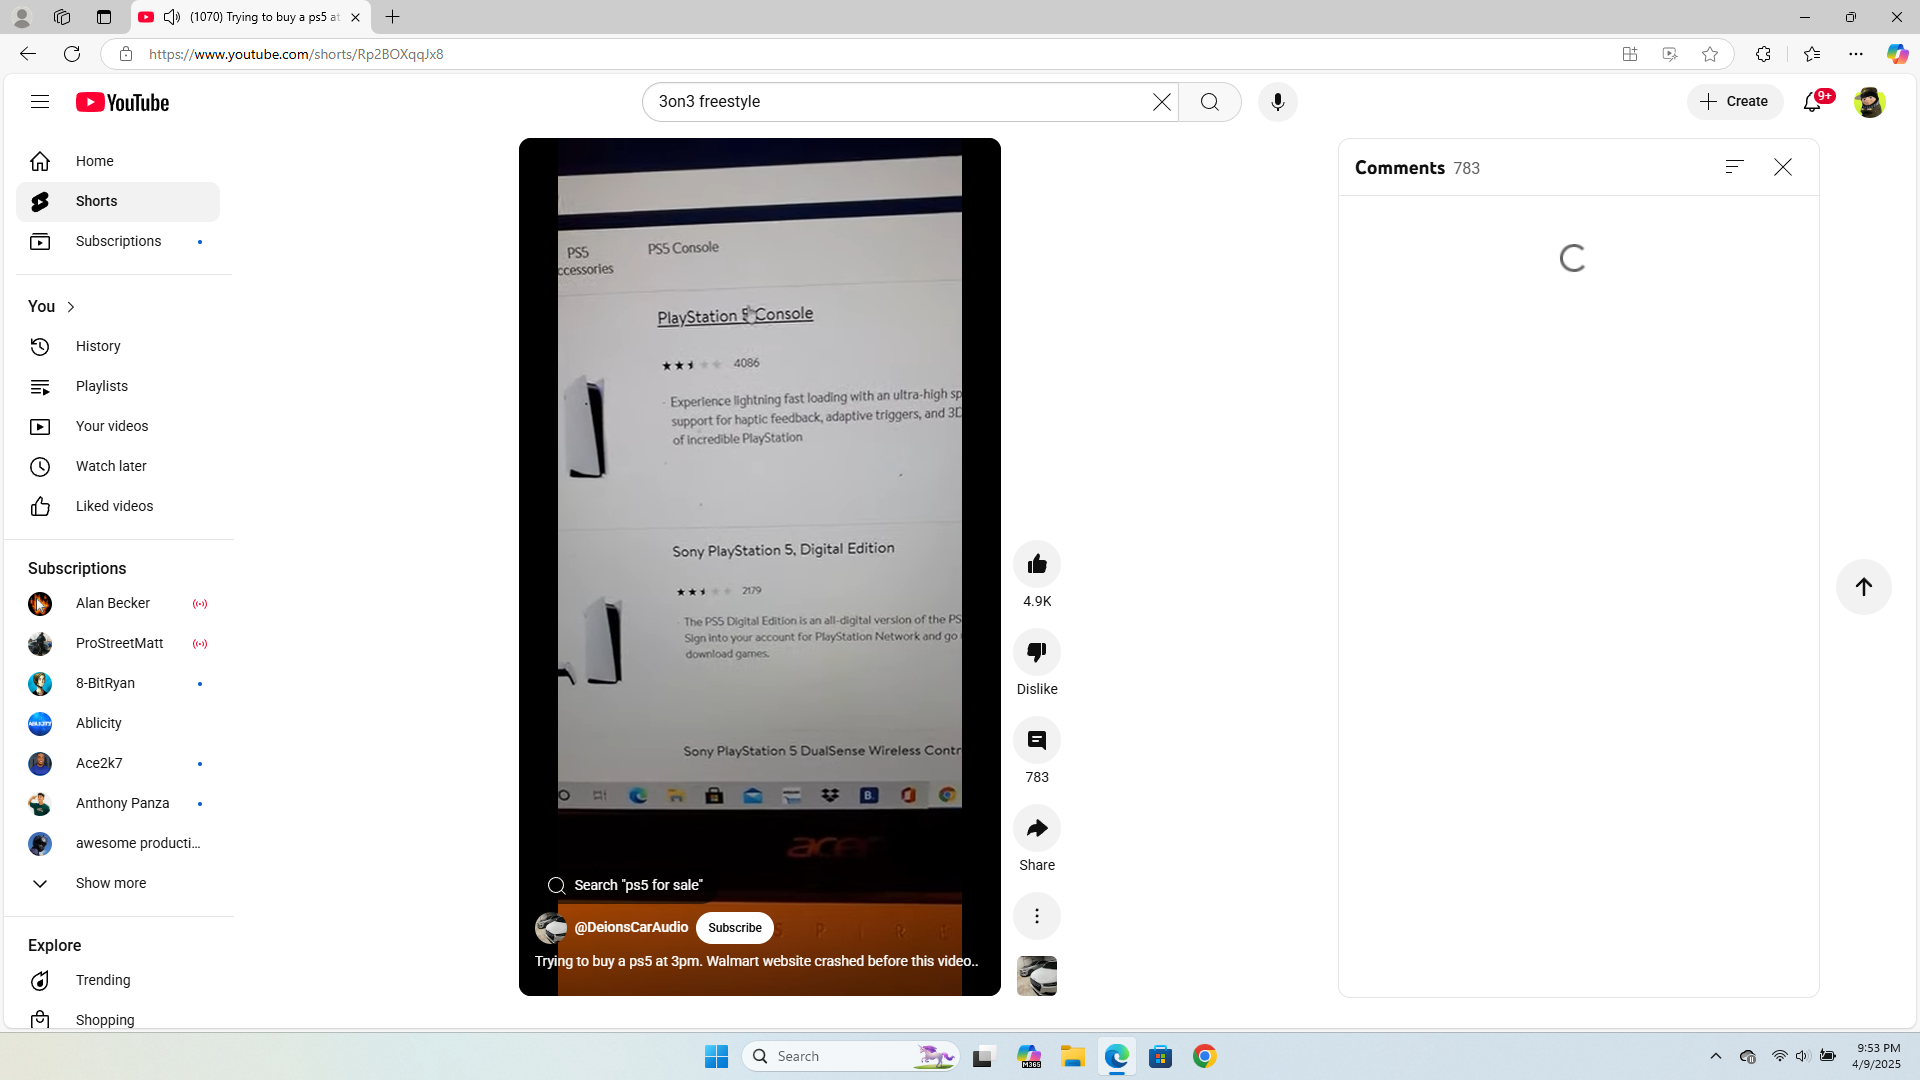Open account avatar menu
1920x1080 pixels.
[x=1869, y=102]
